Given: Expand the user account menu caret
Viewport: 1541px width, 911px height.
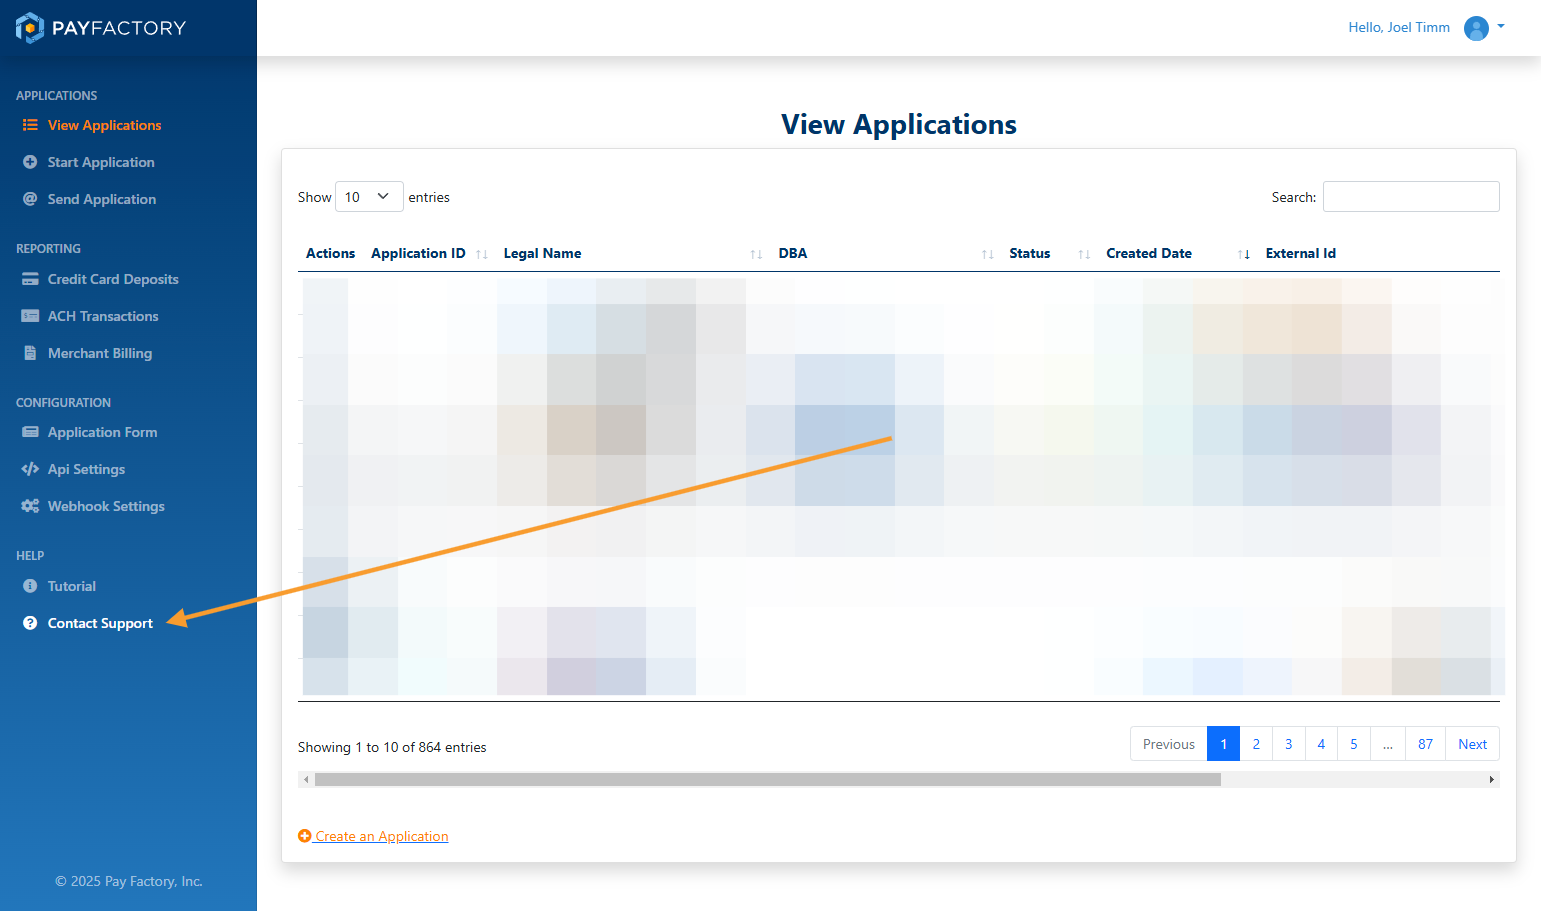Looking at the screenshot, I should [1501, 27].
